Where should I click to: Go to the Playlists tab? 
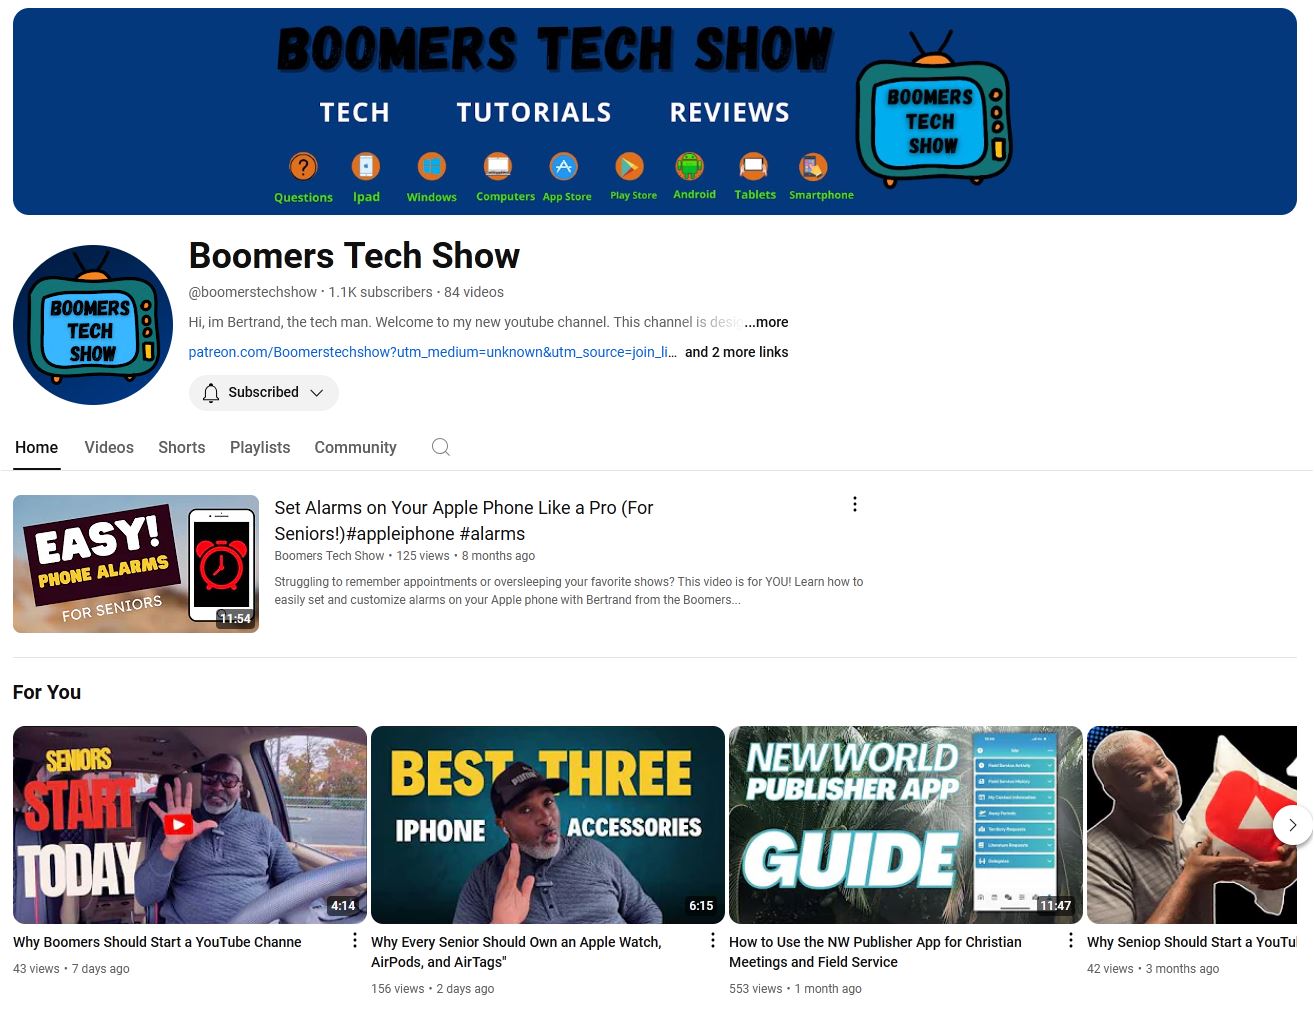260,447
